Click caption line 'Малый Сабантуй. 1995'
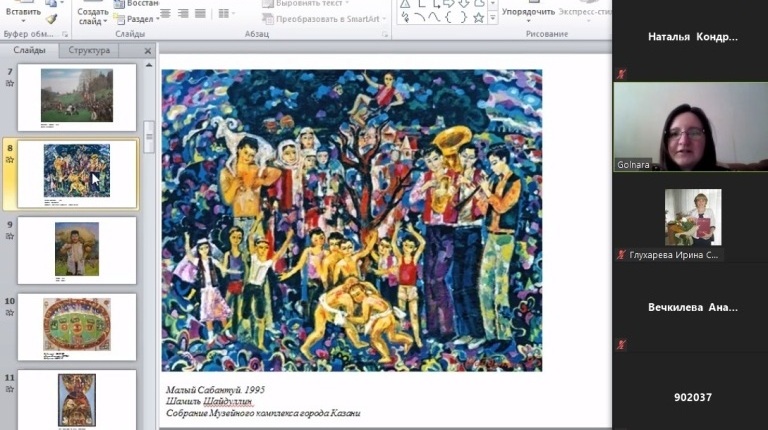 coord(215,390)
